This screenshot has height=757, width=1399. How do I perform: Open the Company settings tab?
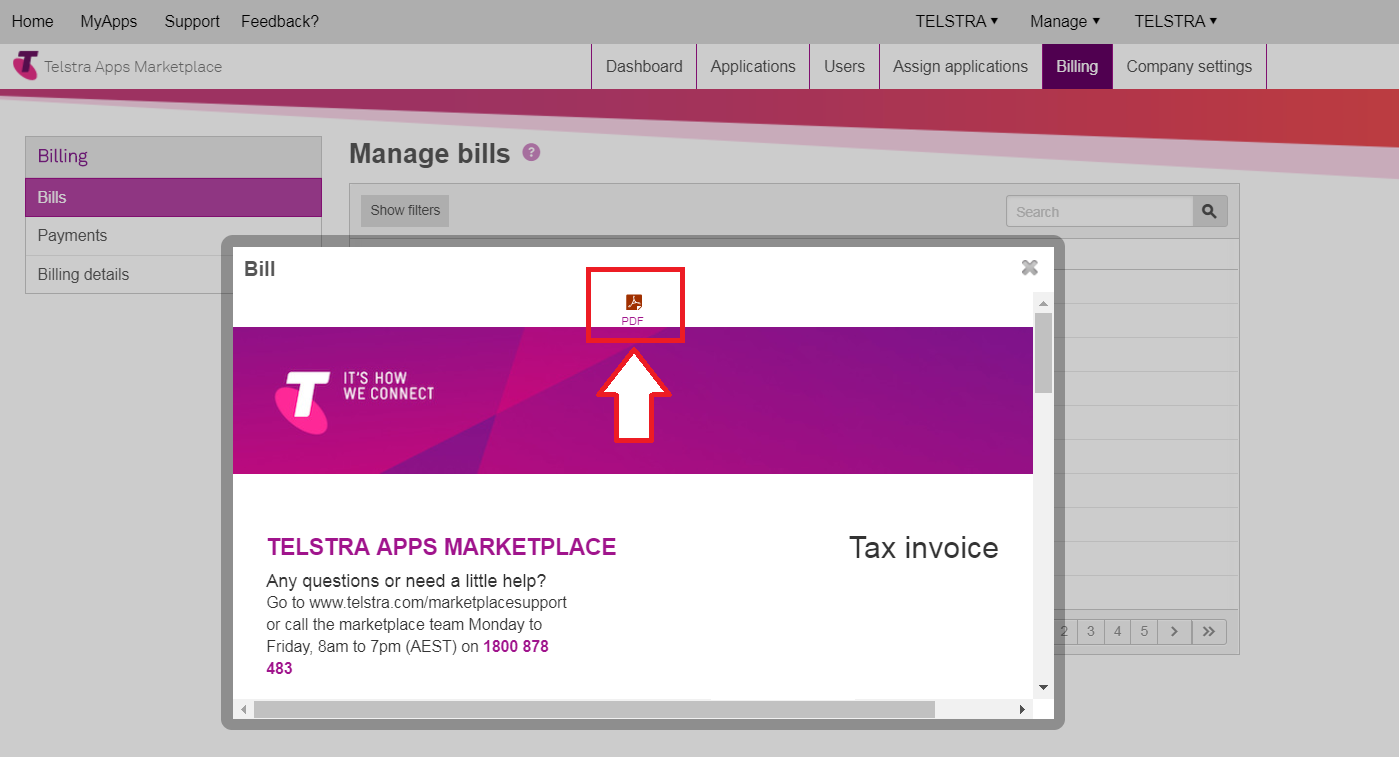tap(1188, 67)
